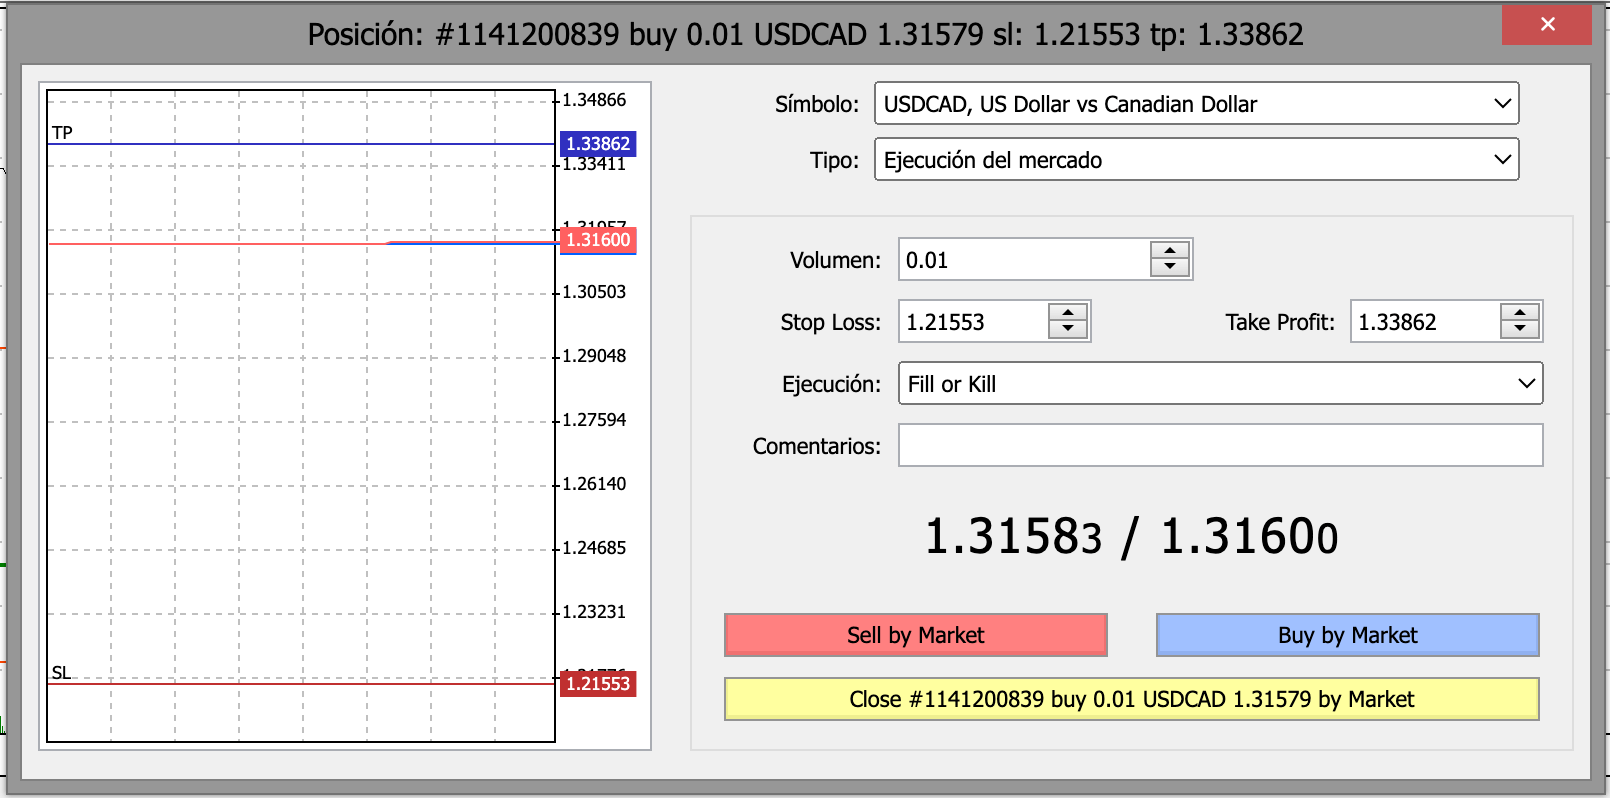Click Close #1141200839 by Market button
This screenshot has height=798, width=1610.
tap(1131, 699)
